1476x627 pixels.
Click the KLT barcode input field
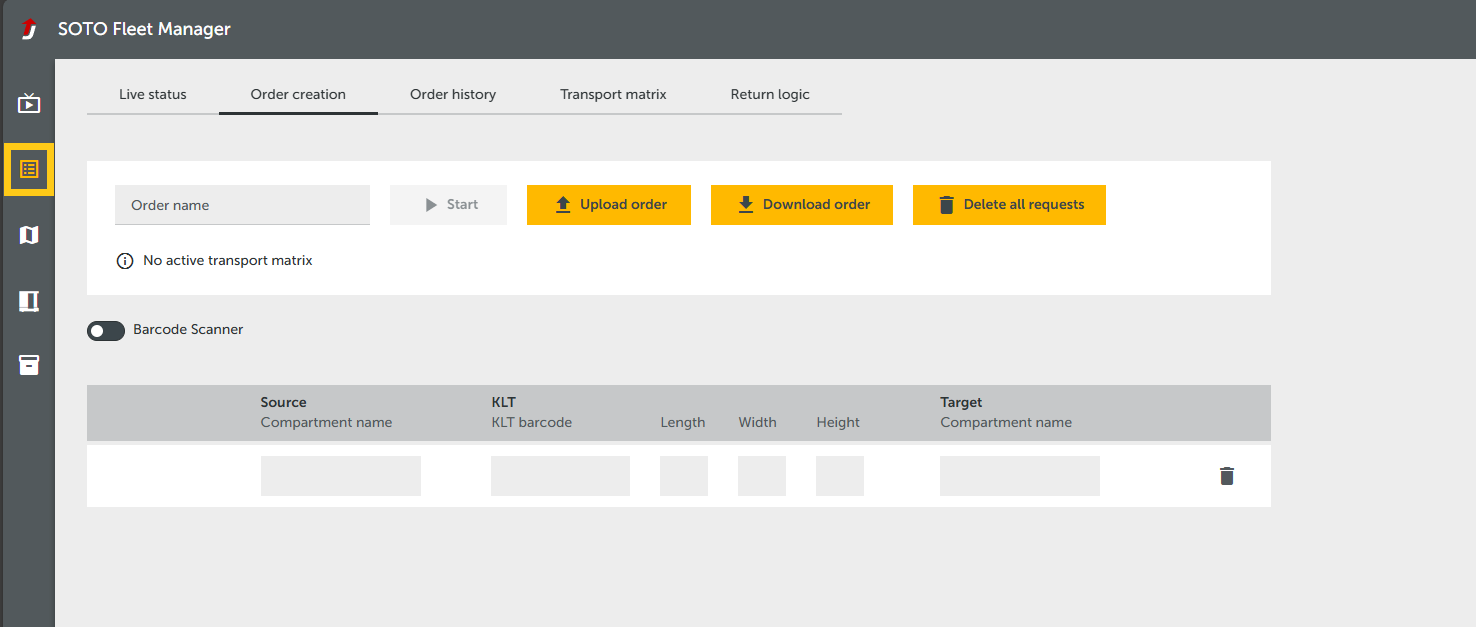click(x=560, y=476)
